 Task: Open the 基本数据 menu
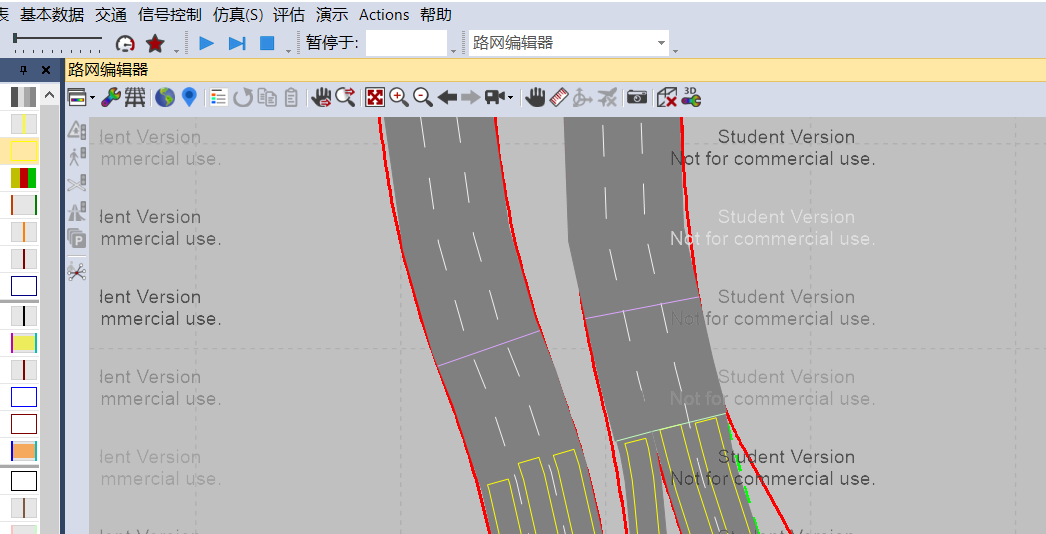click(x=52, y=15)
